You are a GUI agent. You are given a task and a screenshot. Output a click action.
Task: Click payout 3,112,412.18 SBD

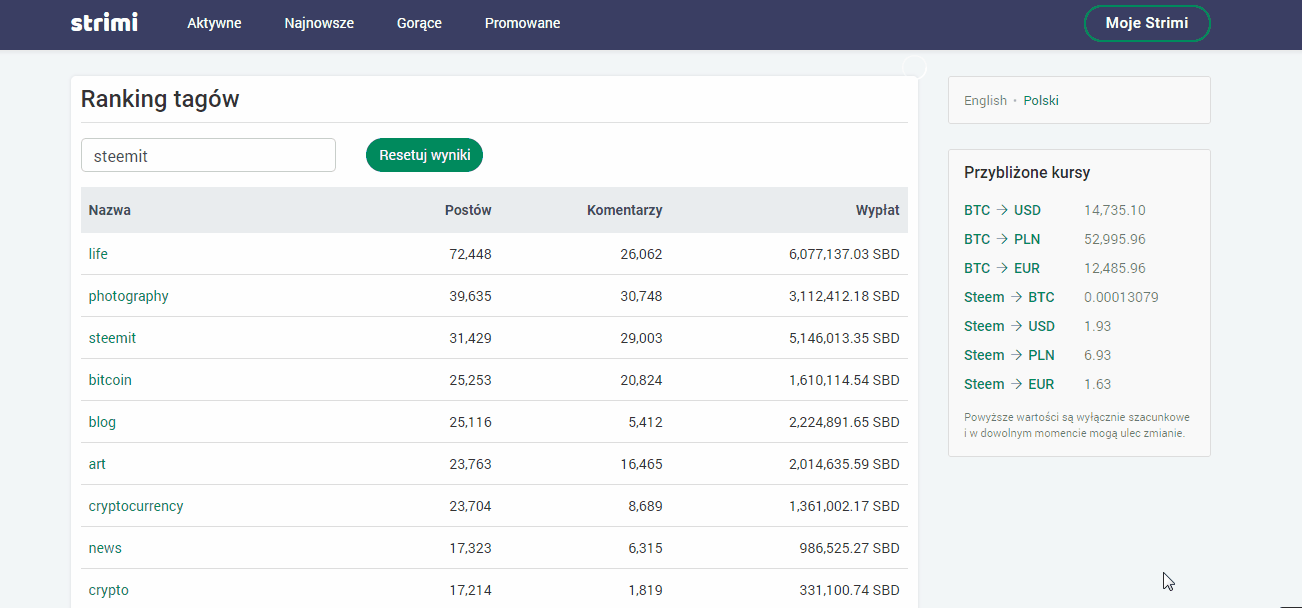pos(844,296)
